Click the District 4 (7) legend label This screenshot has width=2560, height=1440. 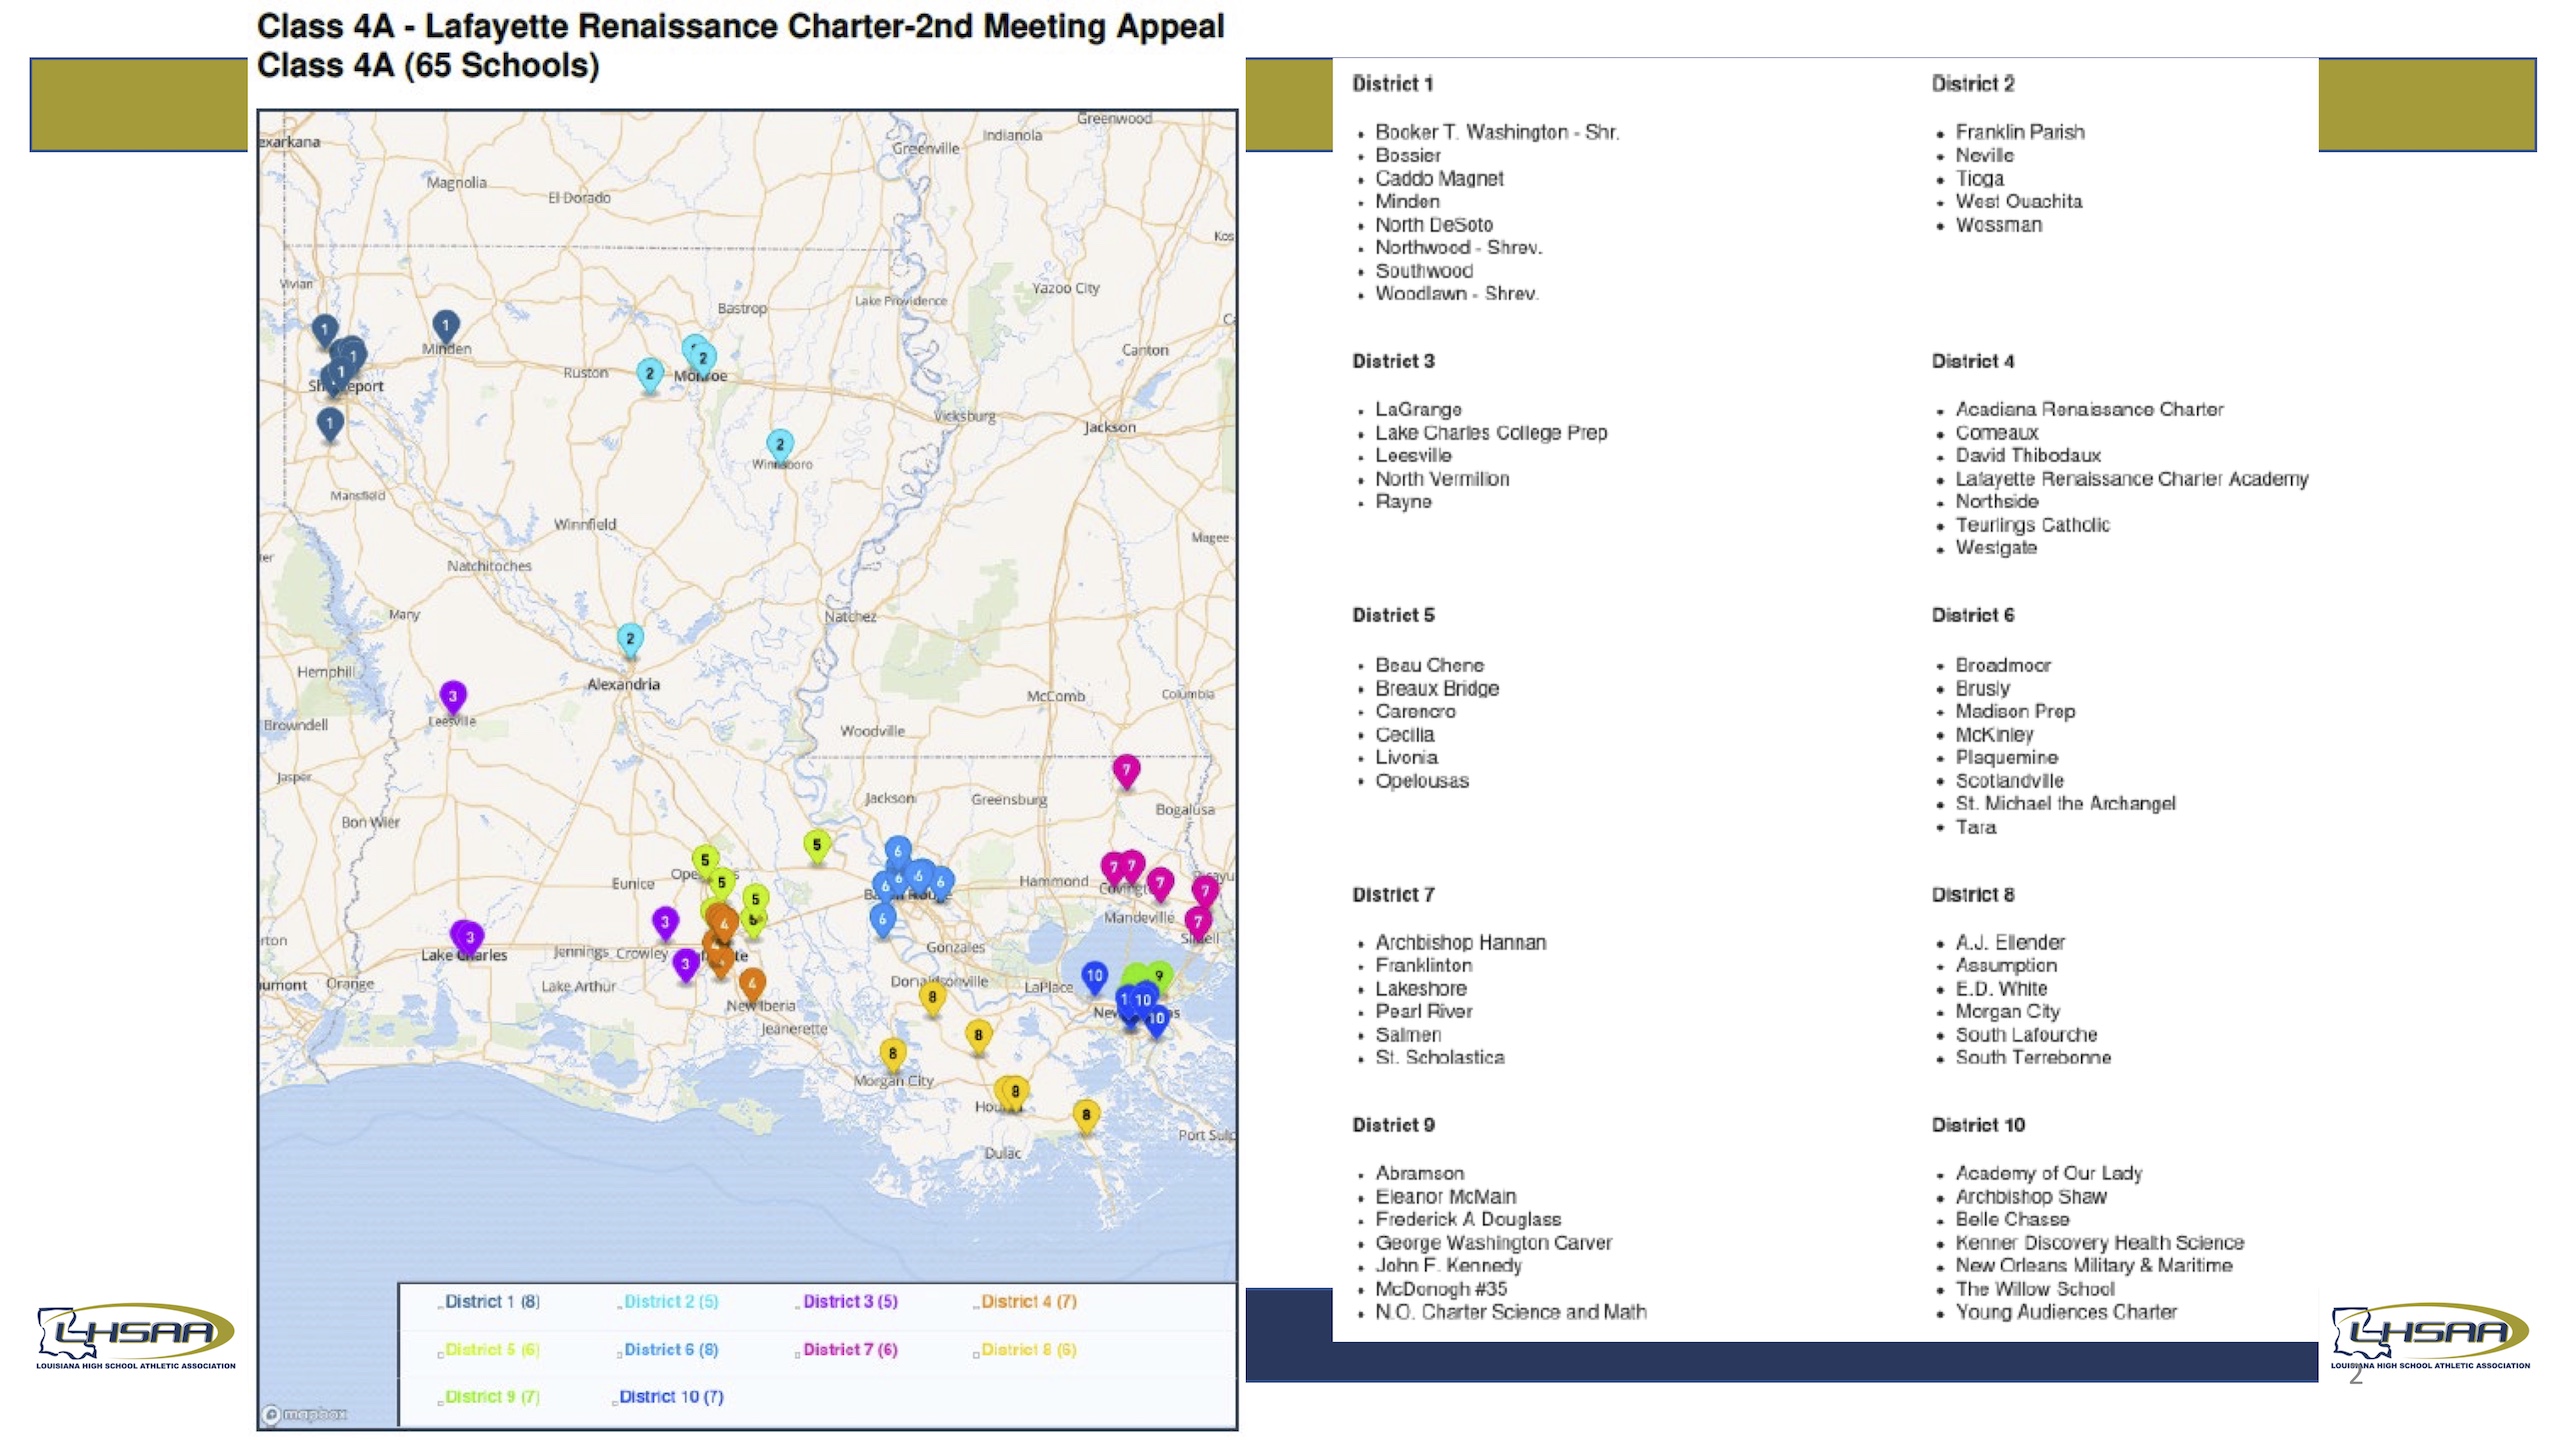(x=1029, y=1301)
